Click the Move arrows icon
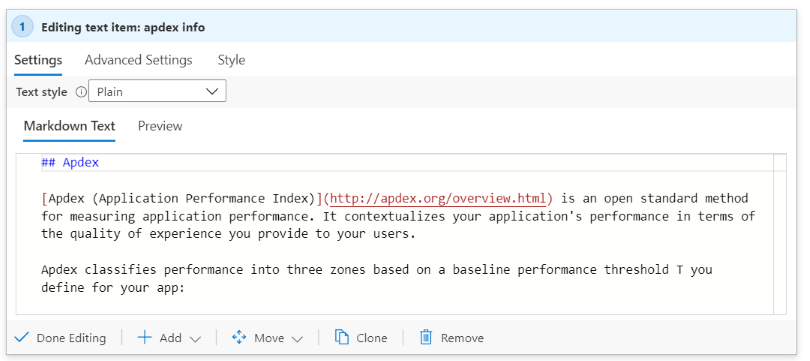This screenshot has height=361, width=810. click(239, 338)
